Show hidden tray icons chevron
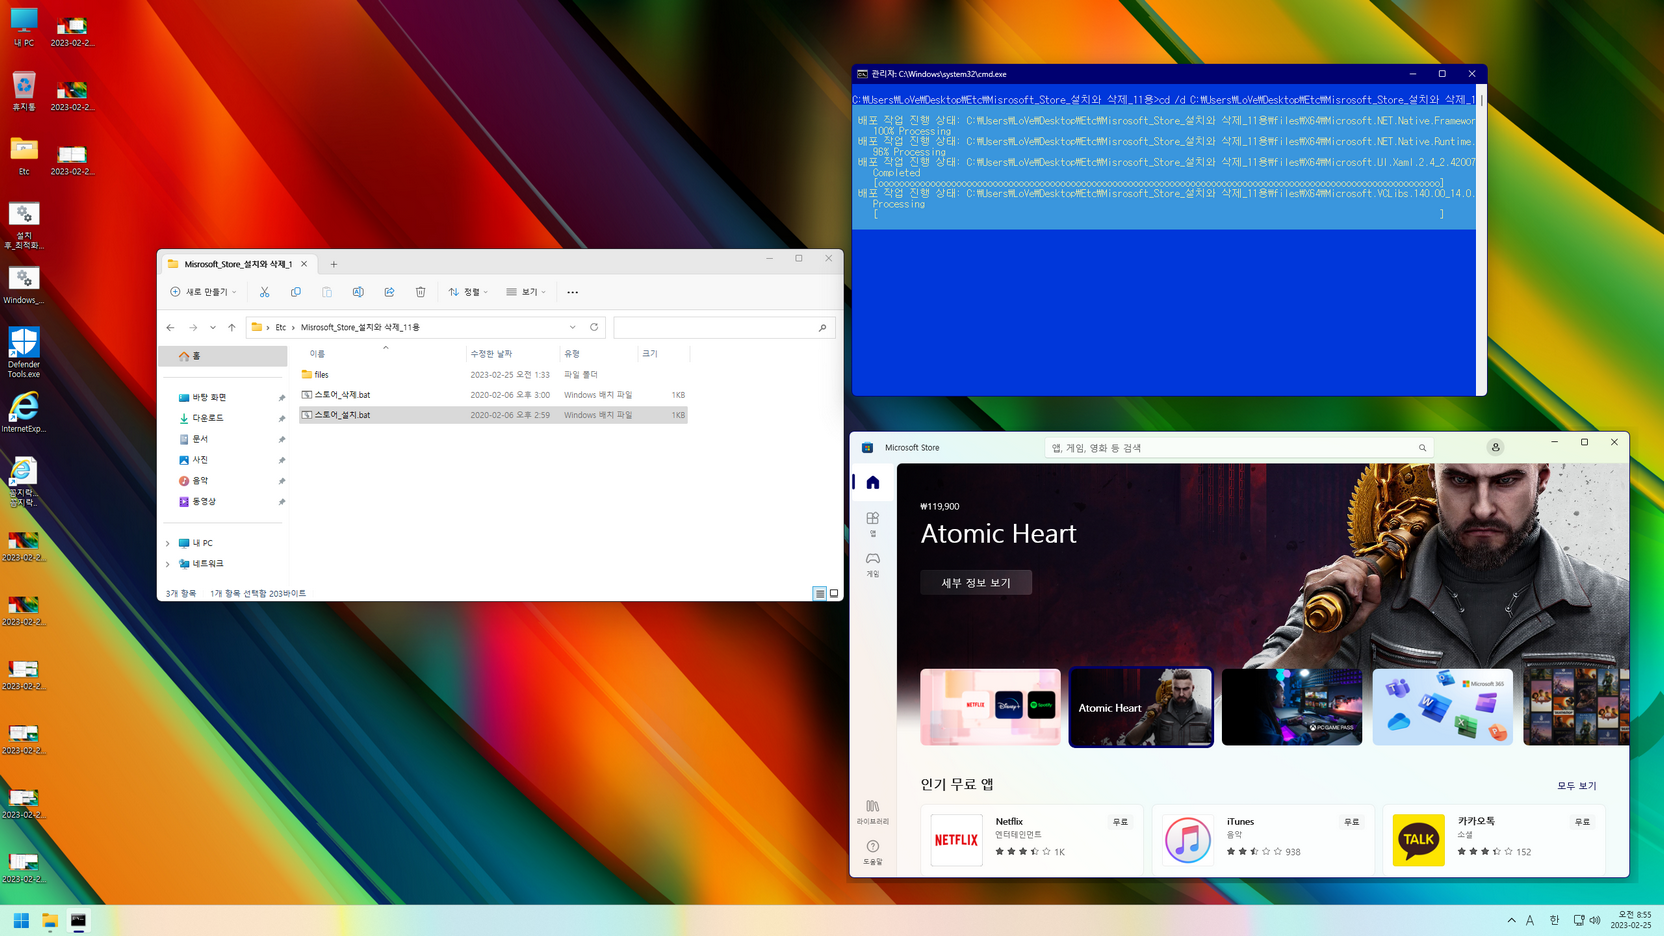Viewport: 1664px width, 936px height. coord(1511,920)
